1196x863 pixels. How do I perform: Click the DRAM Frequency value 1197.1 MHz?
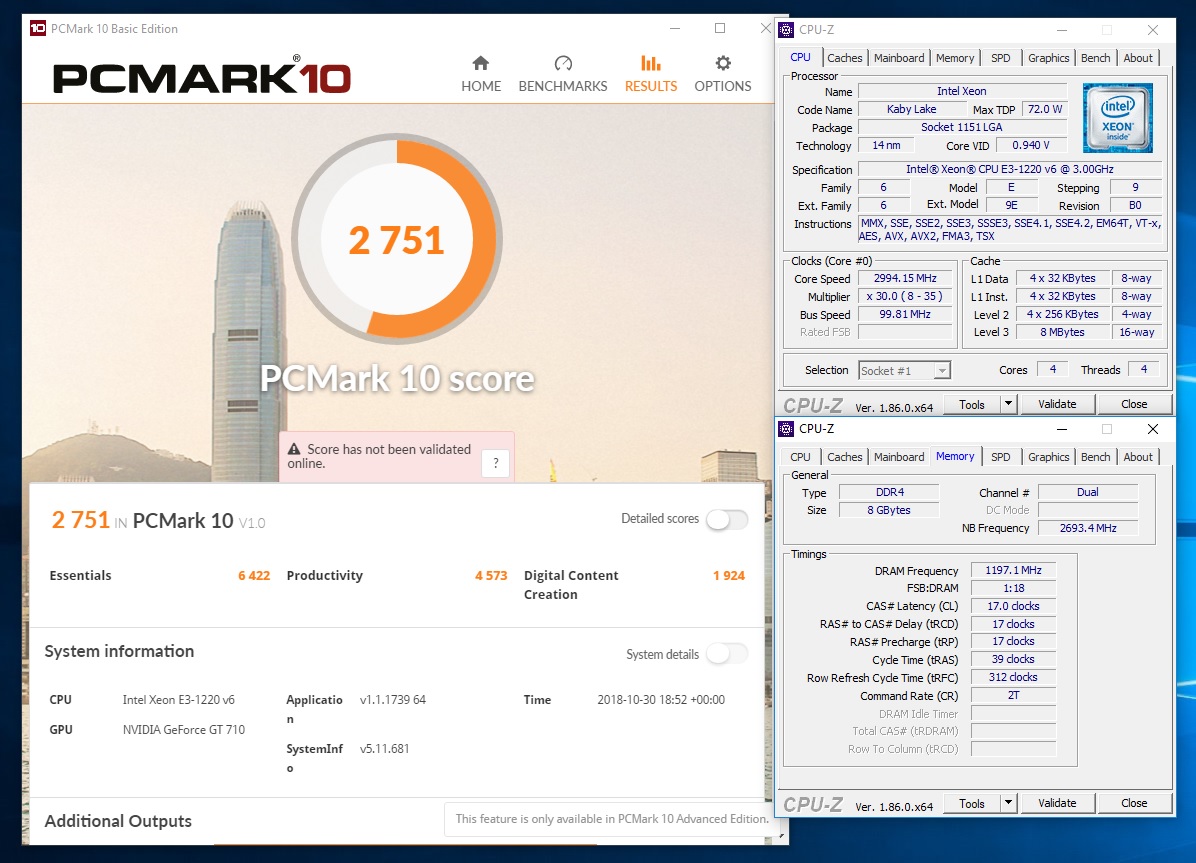(1013, 570)
